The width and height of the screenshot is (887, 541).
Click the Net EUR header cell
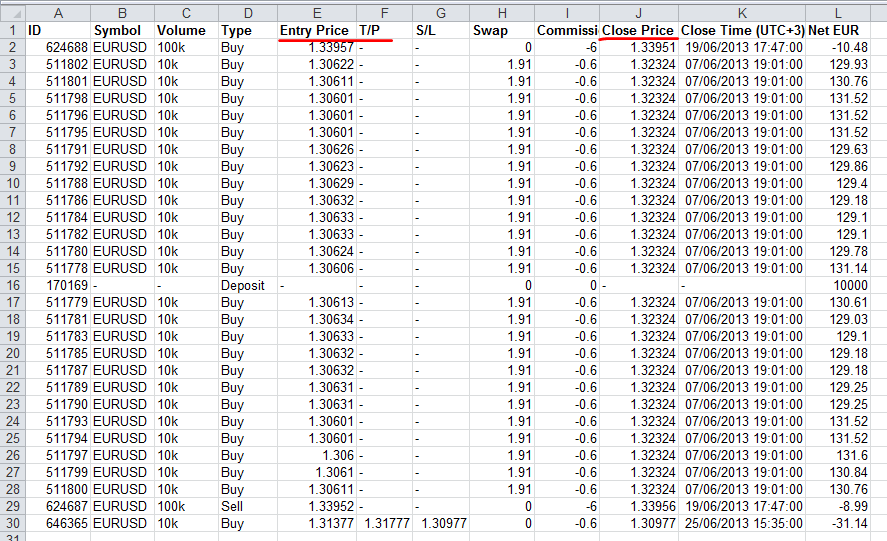click(x=845, y=30)
